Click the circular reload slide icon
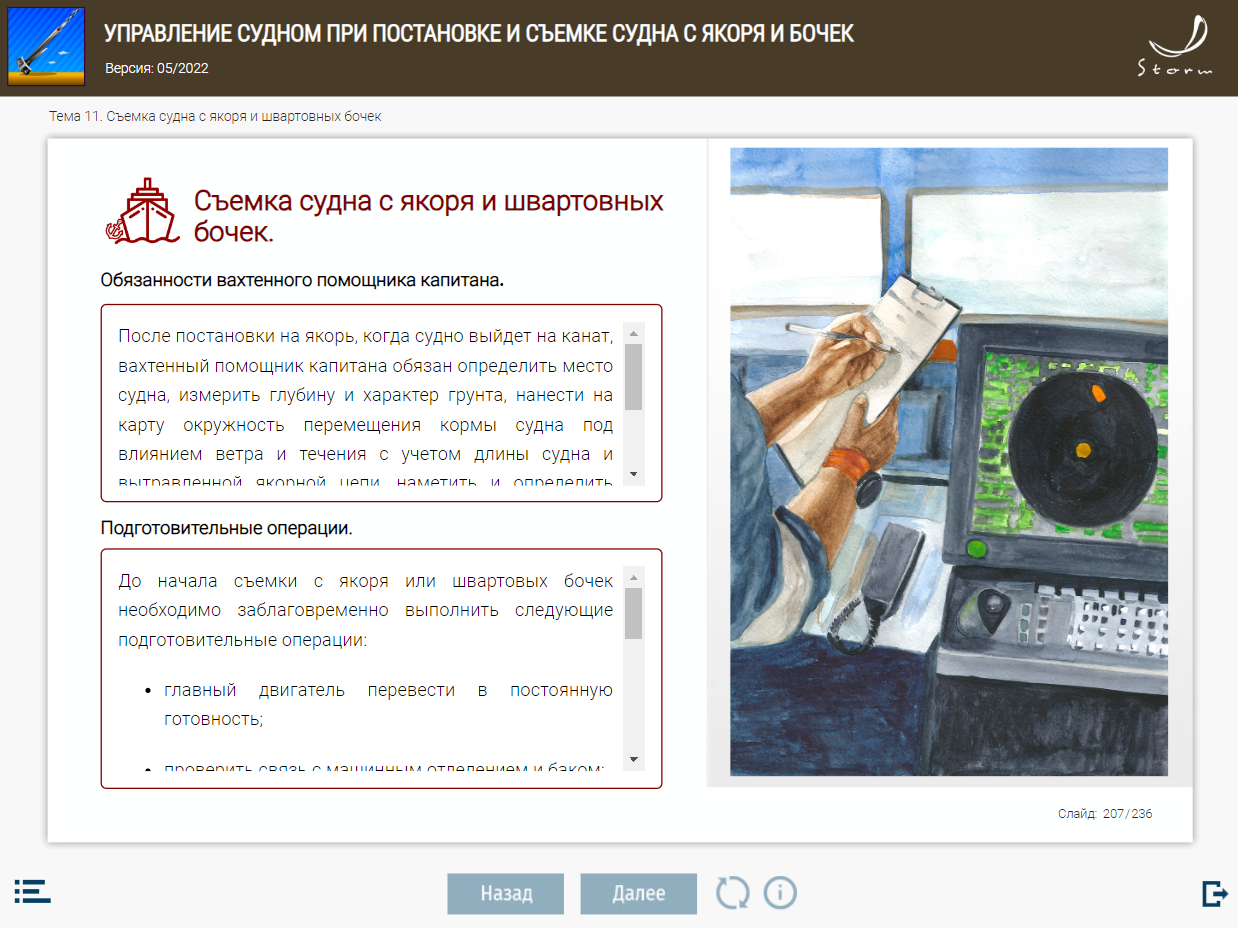Viewport: 1238px width, 928px height. tap(732, 892)
